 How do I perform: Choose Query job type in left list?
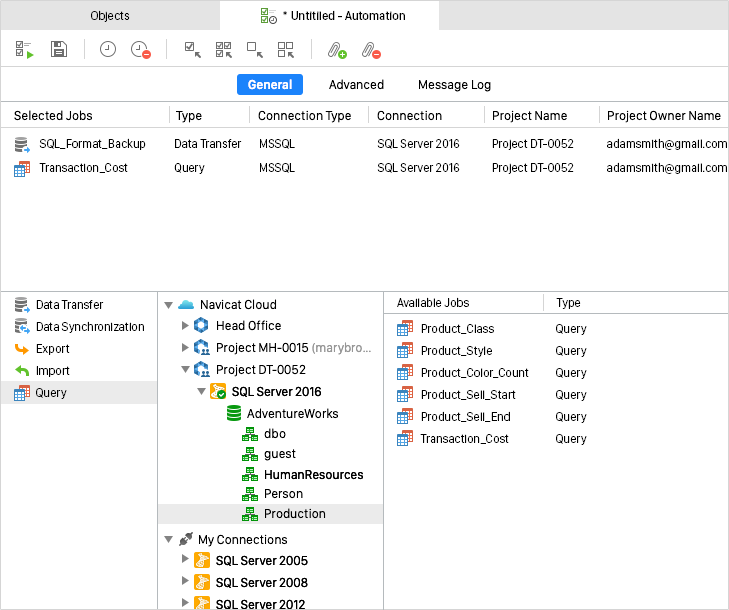[x=79, y=393]
